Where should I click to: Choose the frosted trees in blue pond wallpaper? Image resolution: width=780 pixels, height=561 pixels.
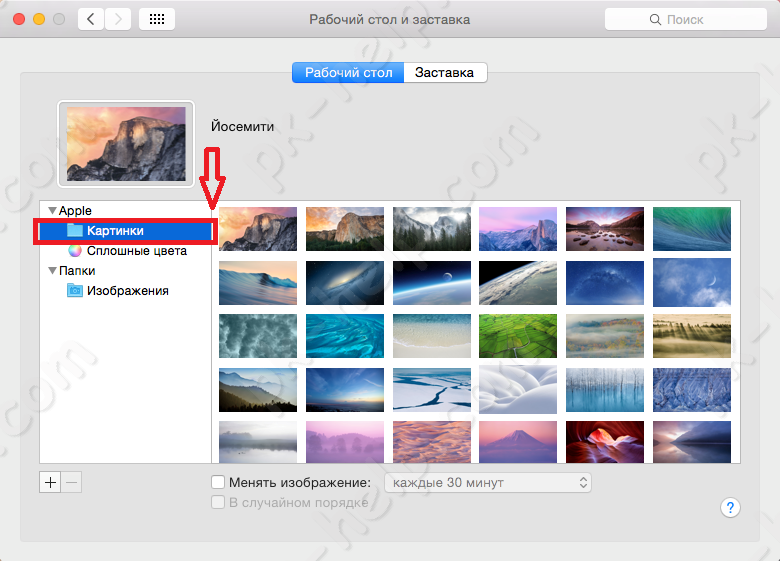(x=605, y=389)
